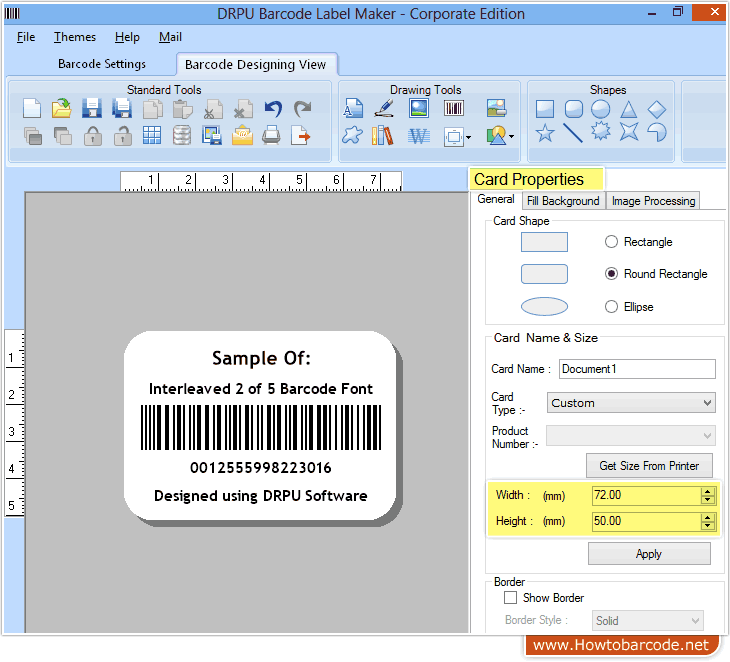Click Get Size From Printer button
The image size is (730, 662).
pyautogui.click(x=649, y=466)
